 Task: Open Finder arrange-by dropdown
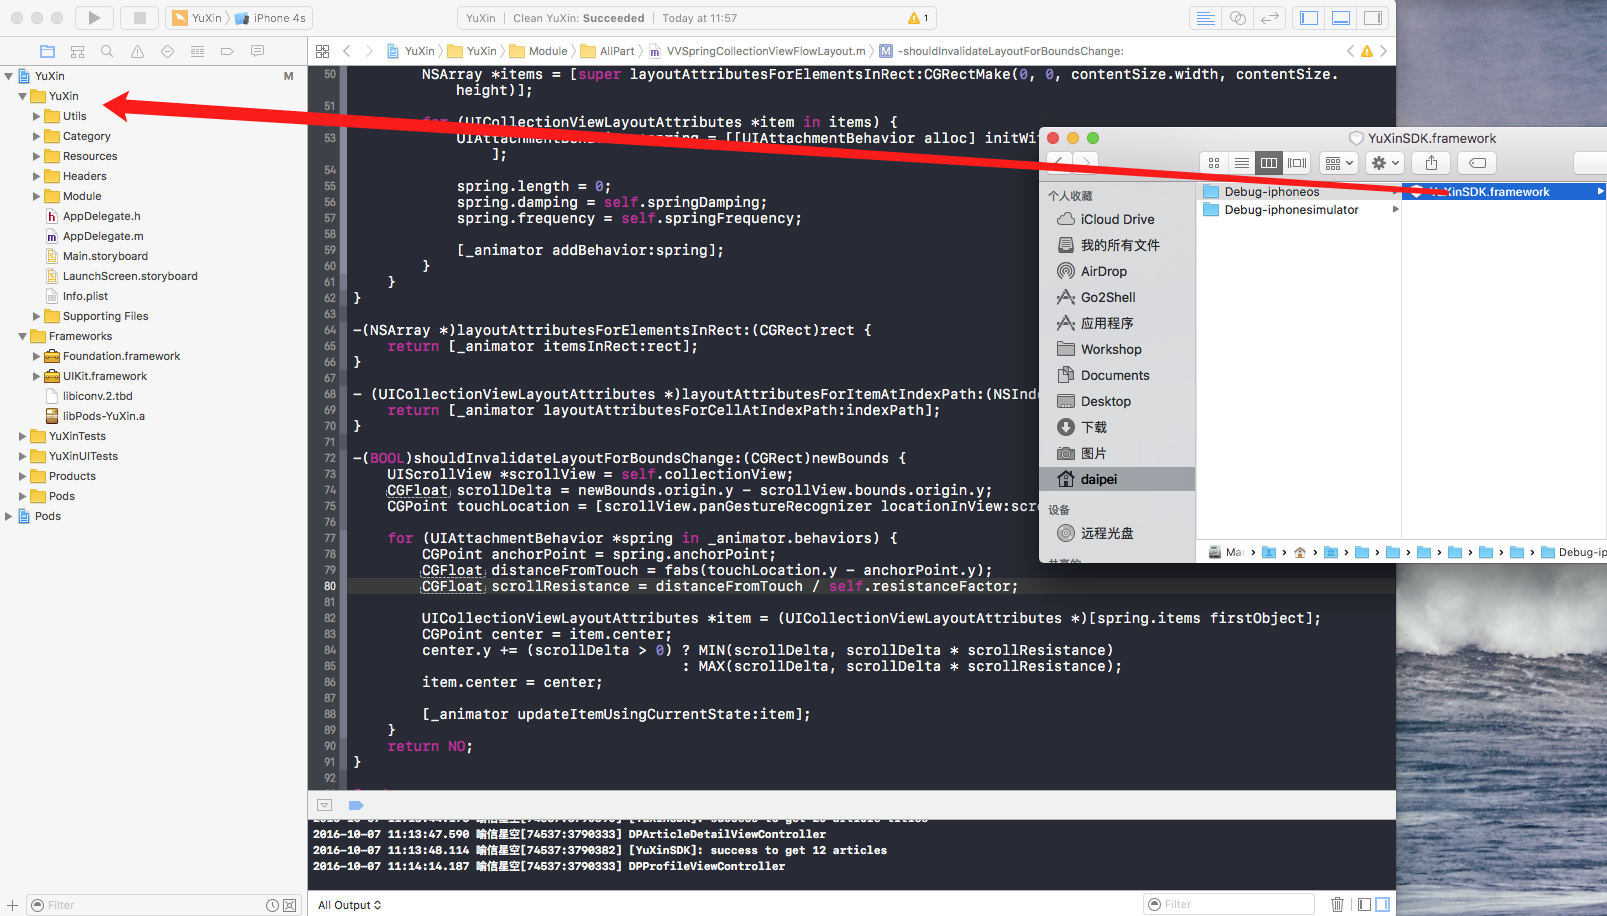pos(1339,163)
